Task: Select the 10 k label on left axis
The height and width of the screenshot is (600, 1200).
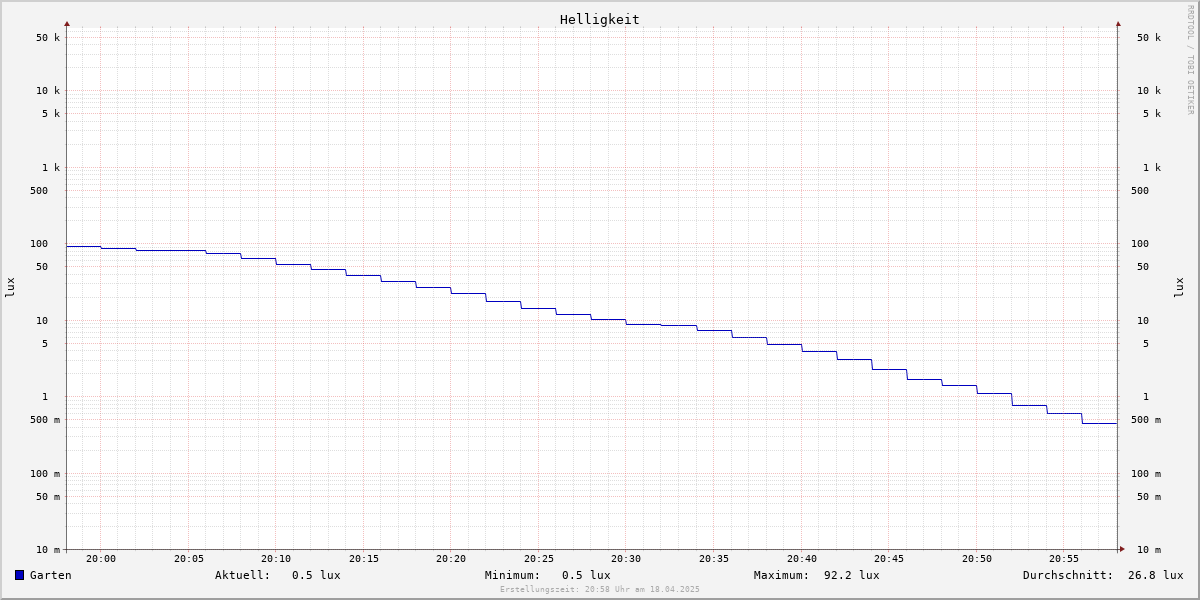Action: coord(48,91)
